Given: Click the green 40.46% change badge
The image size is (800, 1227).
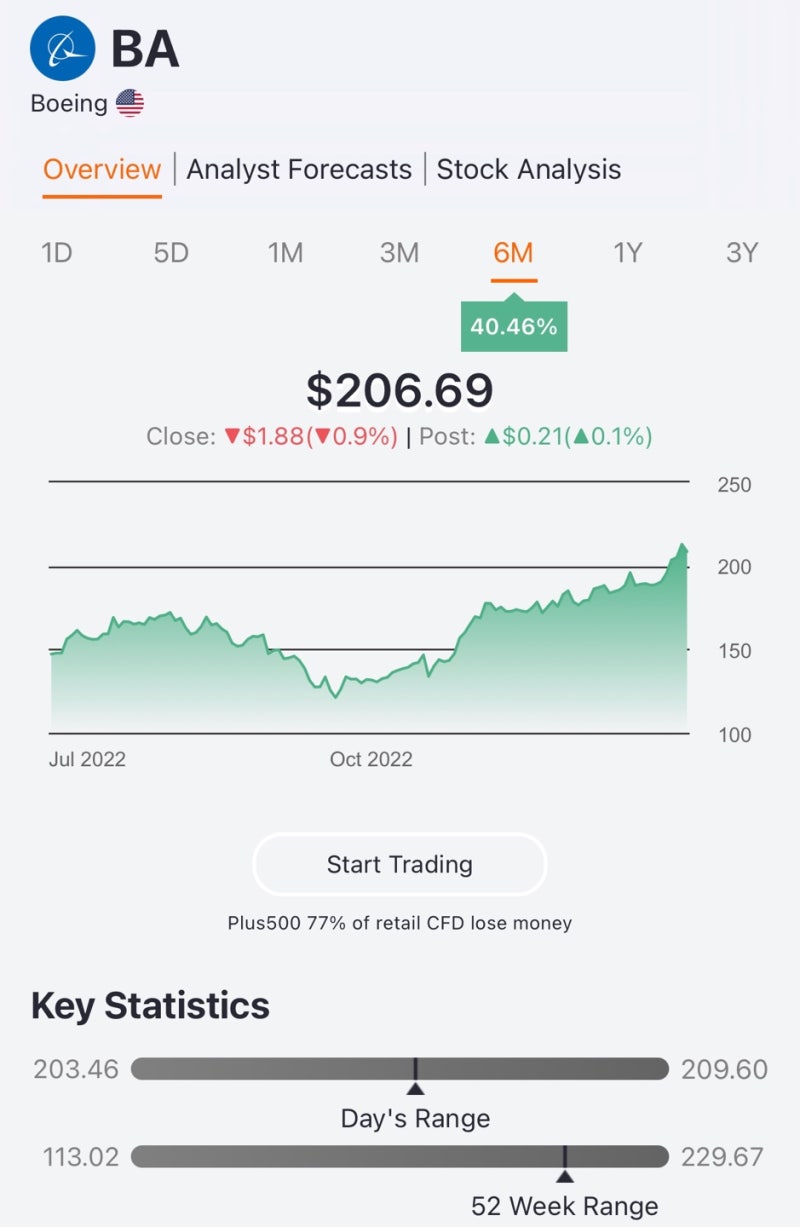Looking at the screenshot, I should pos(514,327).
